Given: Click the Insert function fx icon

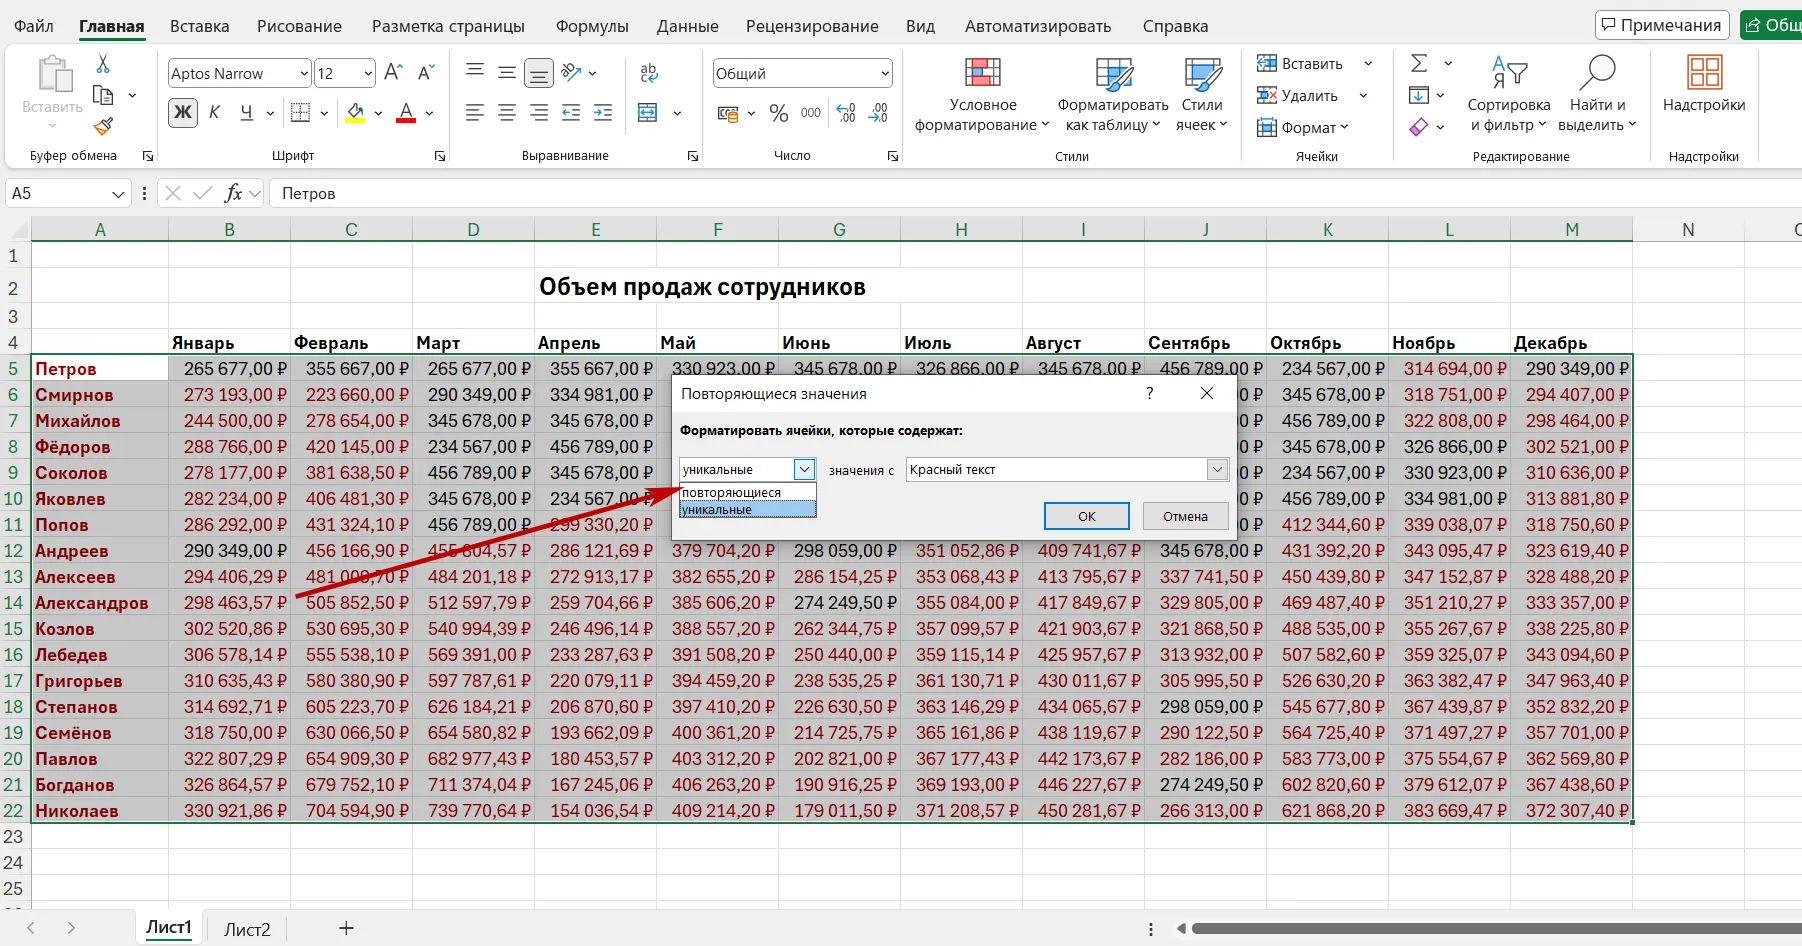Looking at the screenshot, I should 233,193.
